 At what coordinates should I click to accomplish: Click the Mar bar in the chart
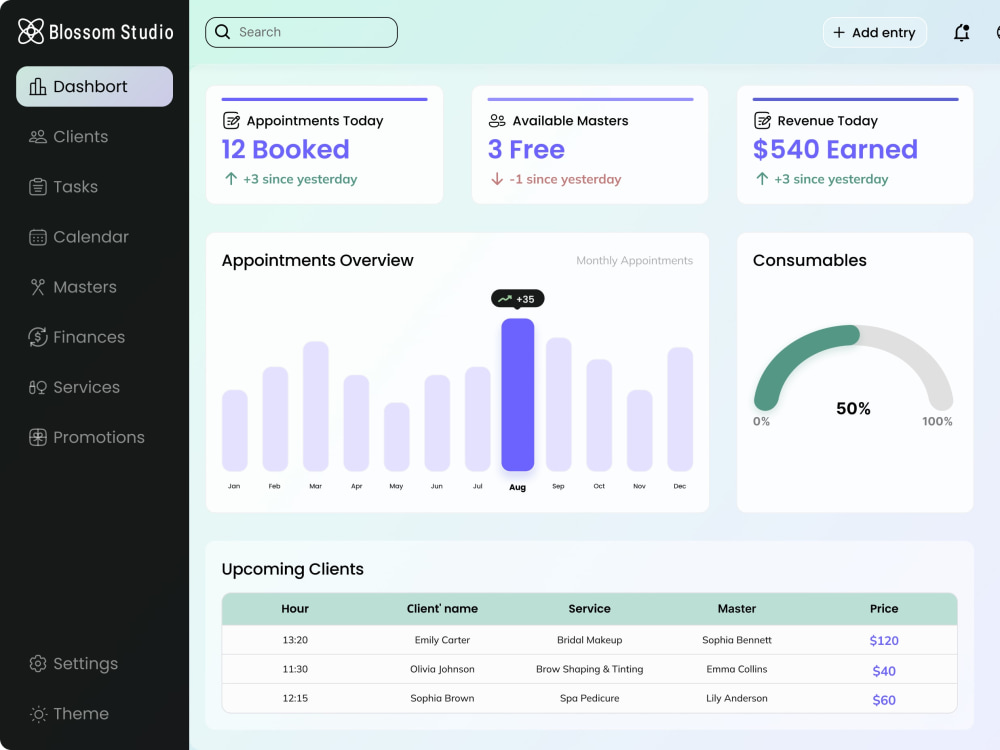316,406
